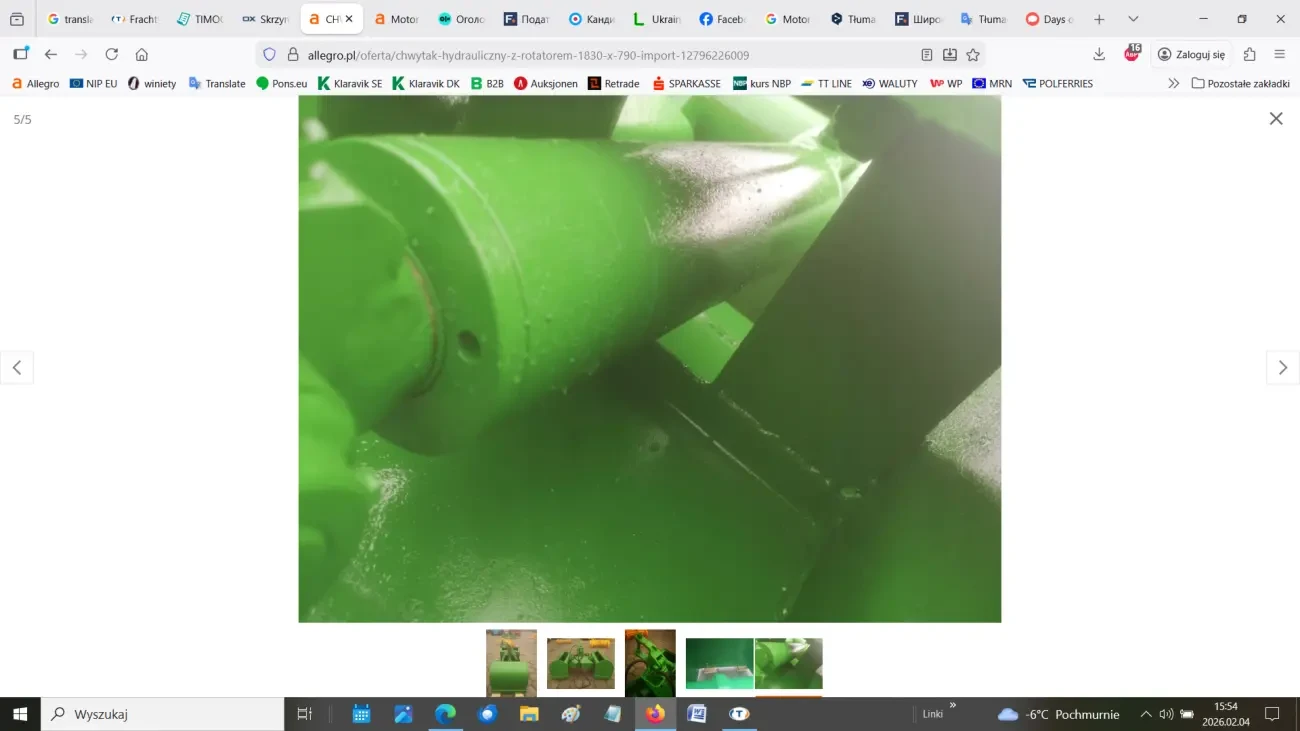1300x731 pixels.
Task: Open the Firefox hamburger application menu
Action: click(x=1279, y=55)
